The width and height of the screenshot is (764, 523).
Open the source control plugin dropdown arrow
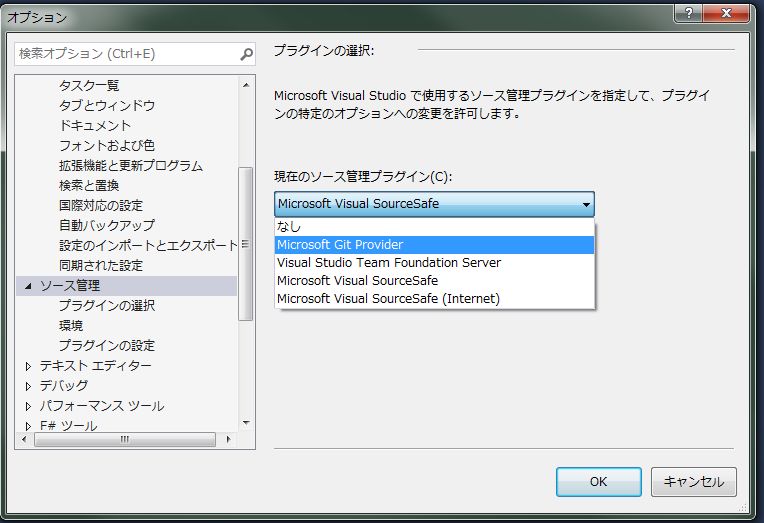click(x=586, y=204)
